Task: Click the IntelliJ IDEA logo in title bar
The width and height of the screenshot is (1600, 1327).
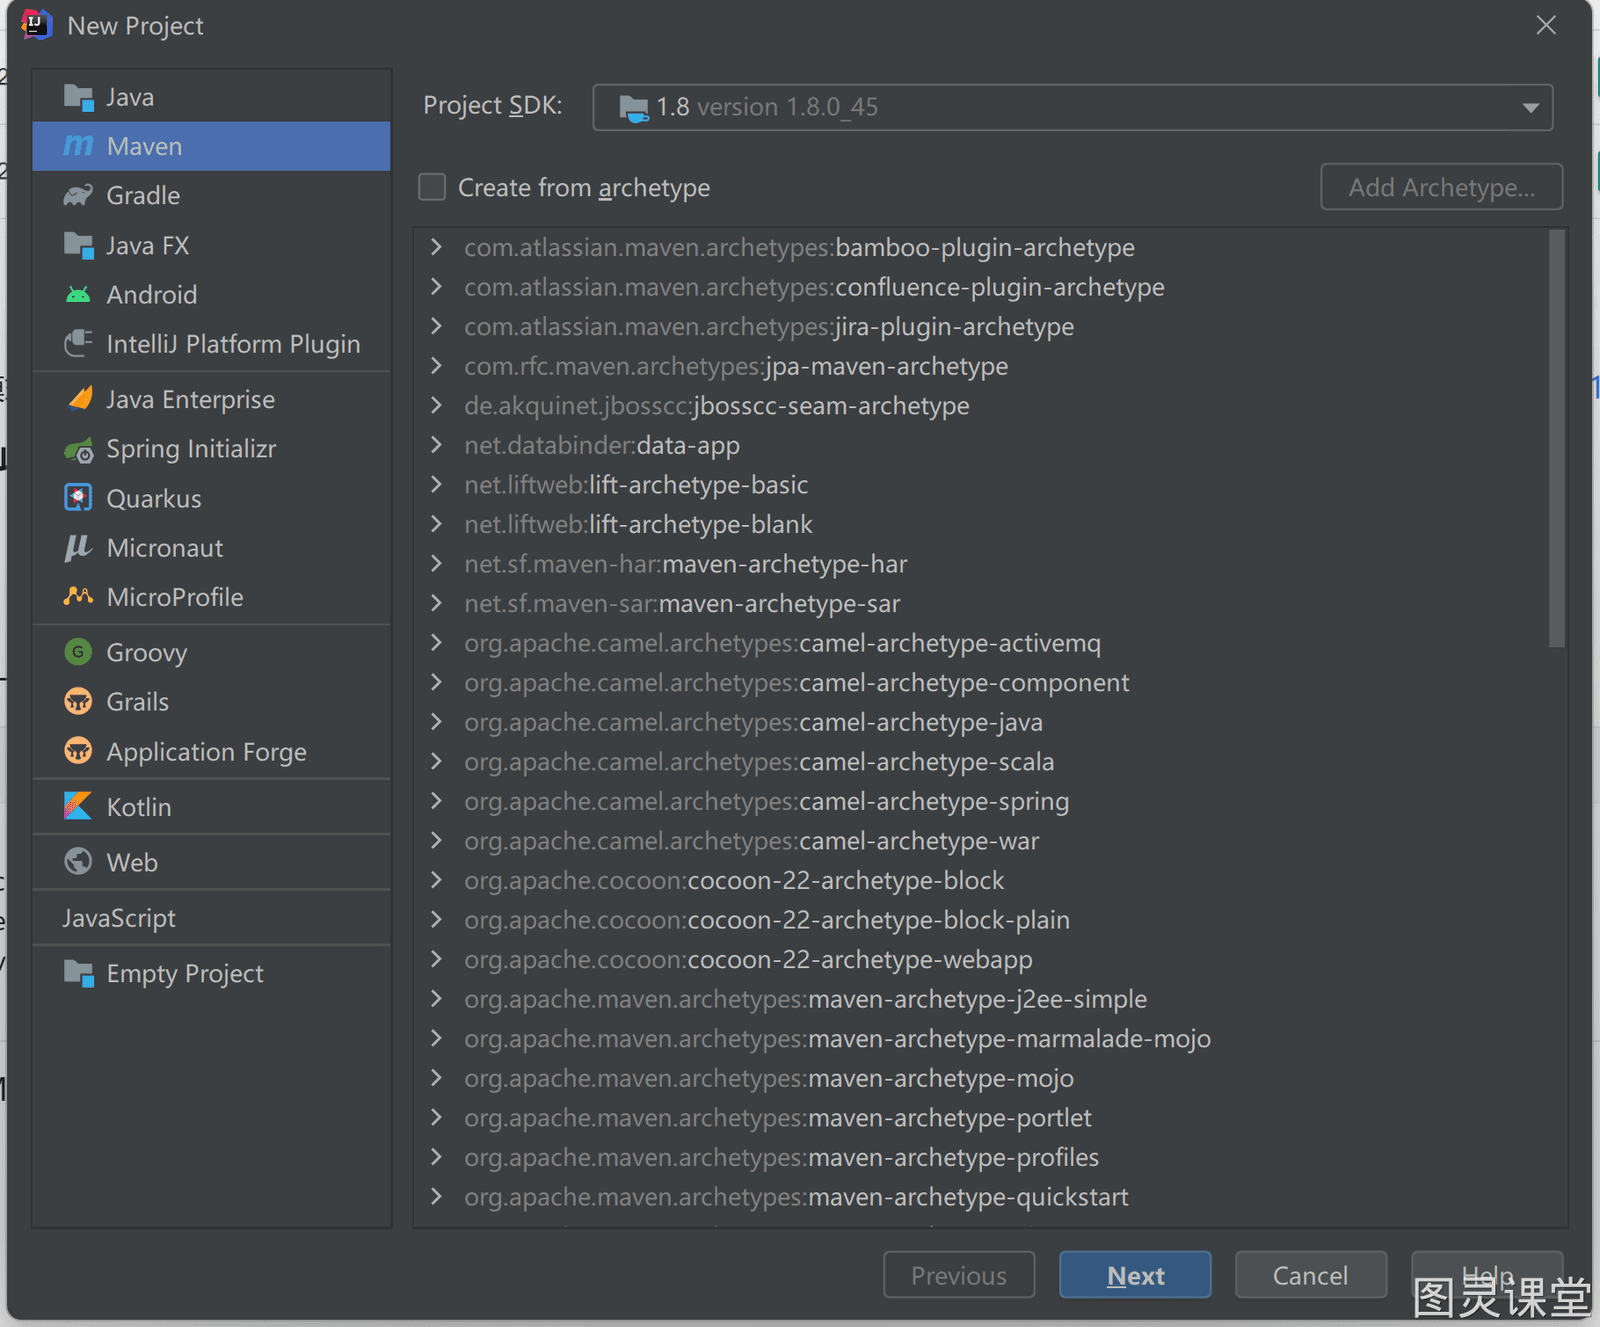Action: coord(37,24)
